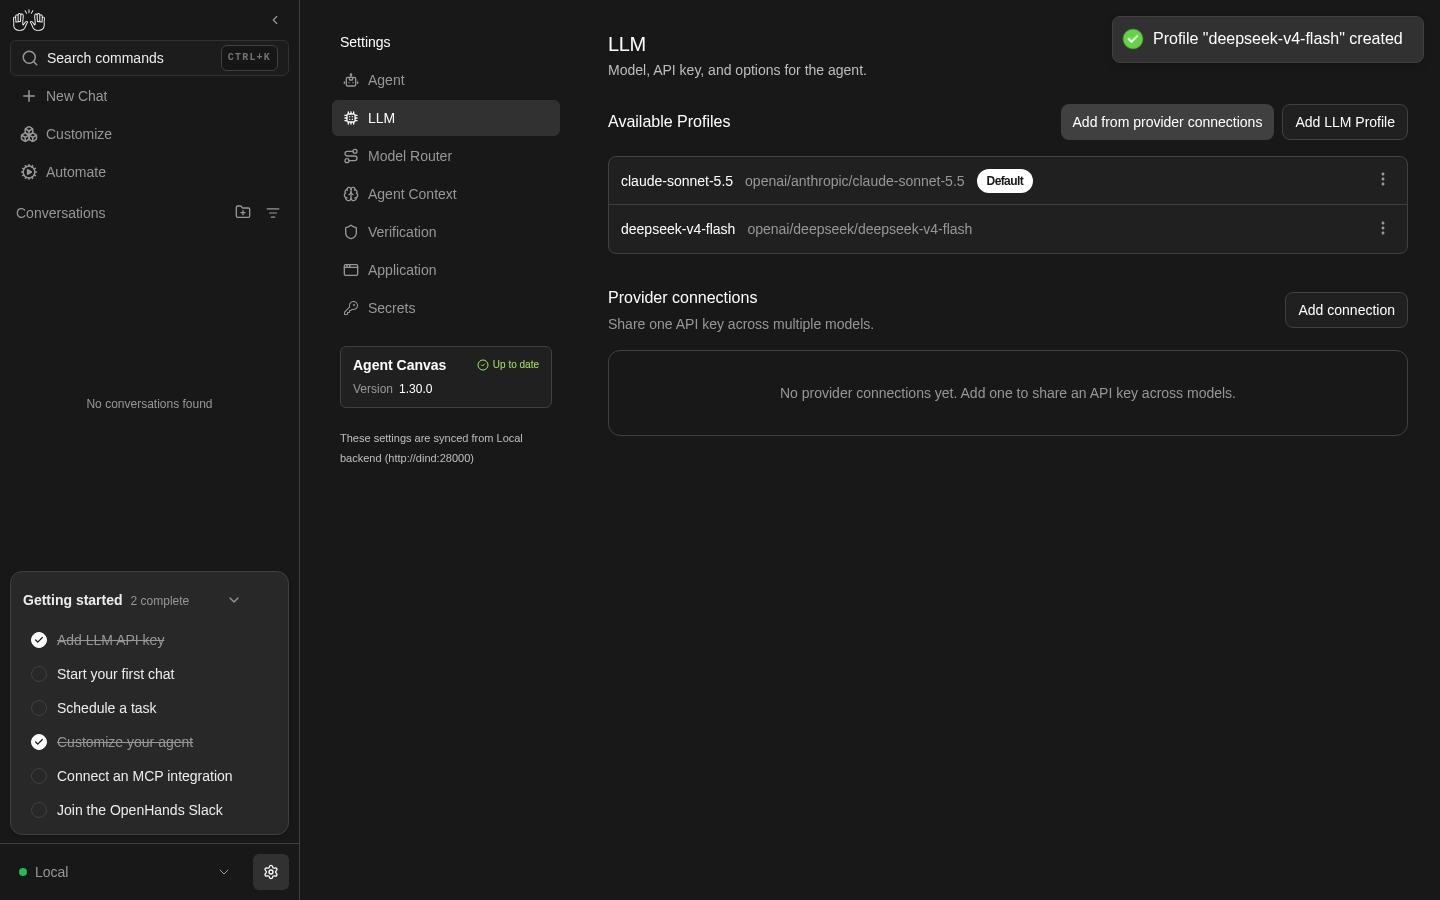Open options menu for deepseek-v4-flash profile
The image size is (1440, 900).
coord(1383,229)
